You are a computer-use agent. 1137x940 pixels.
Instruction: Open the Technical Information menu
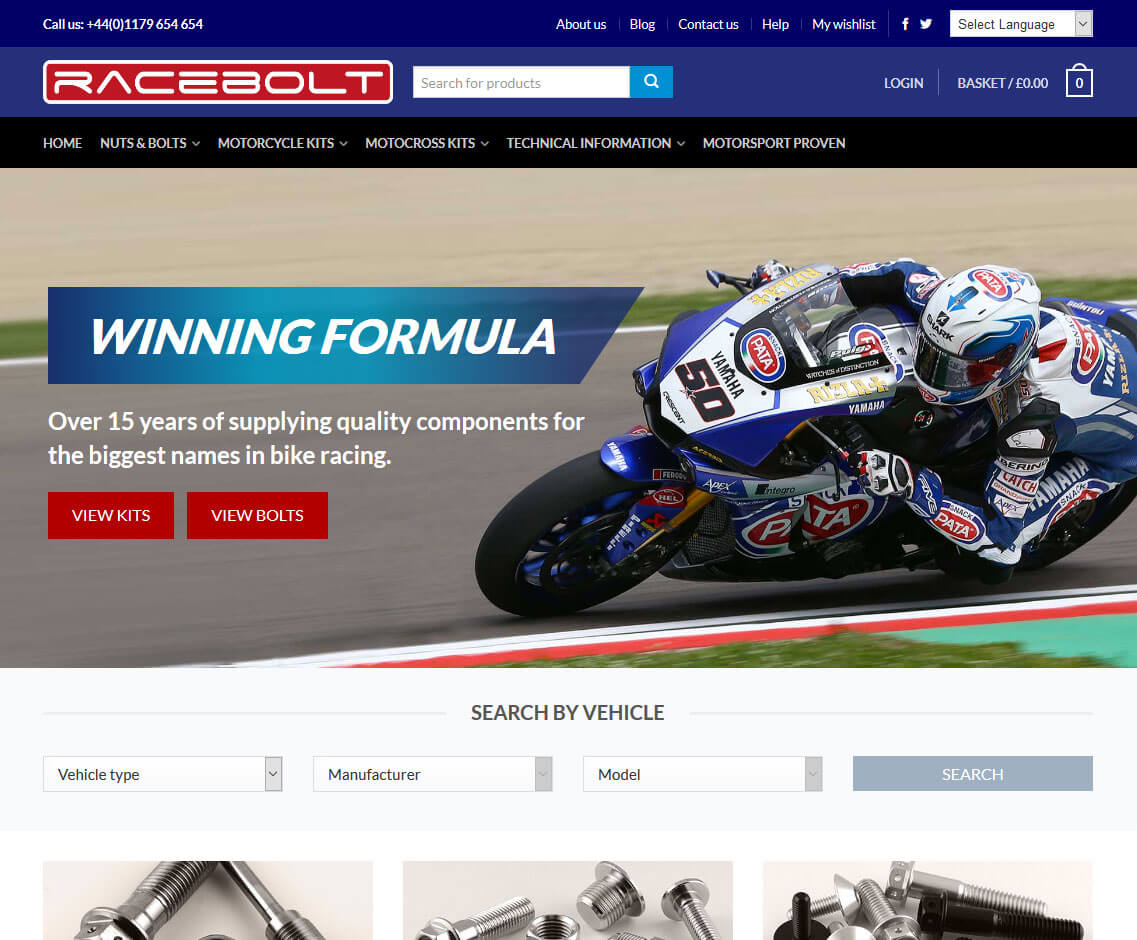(595, 143)
